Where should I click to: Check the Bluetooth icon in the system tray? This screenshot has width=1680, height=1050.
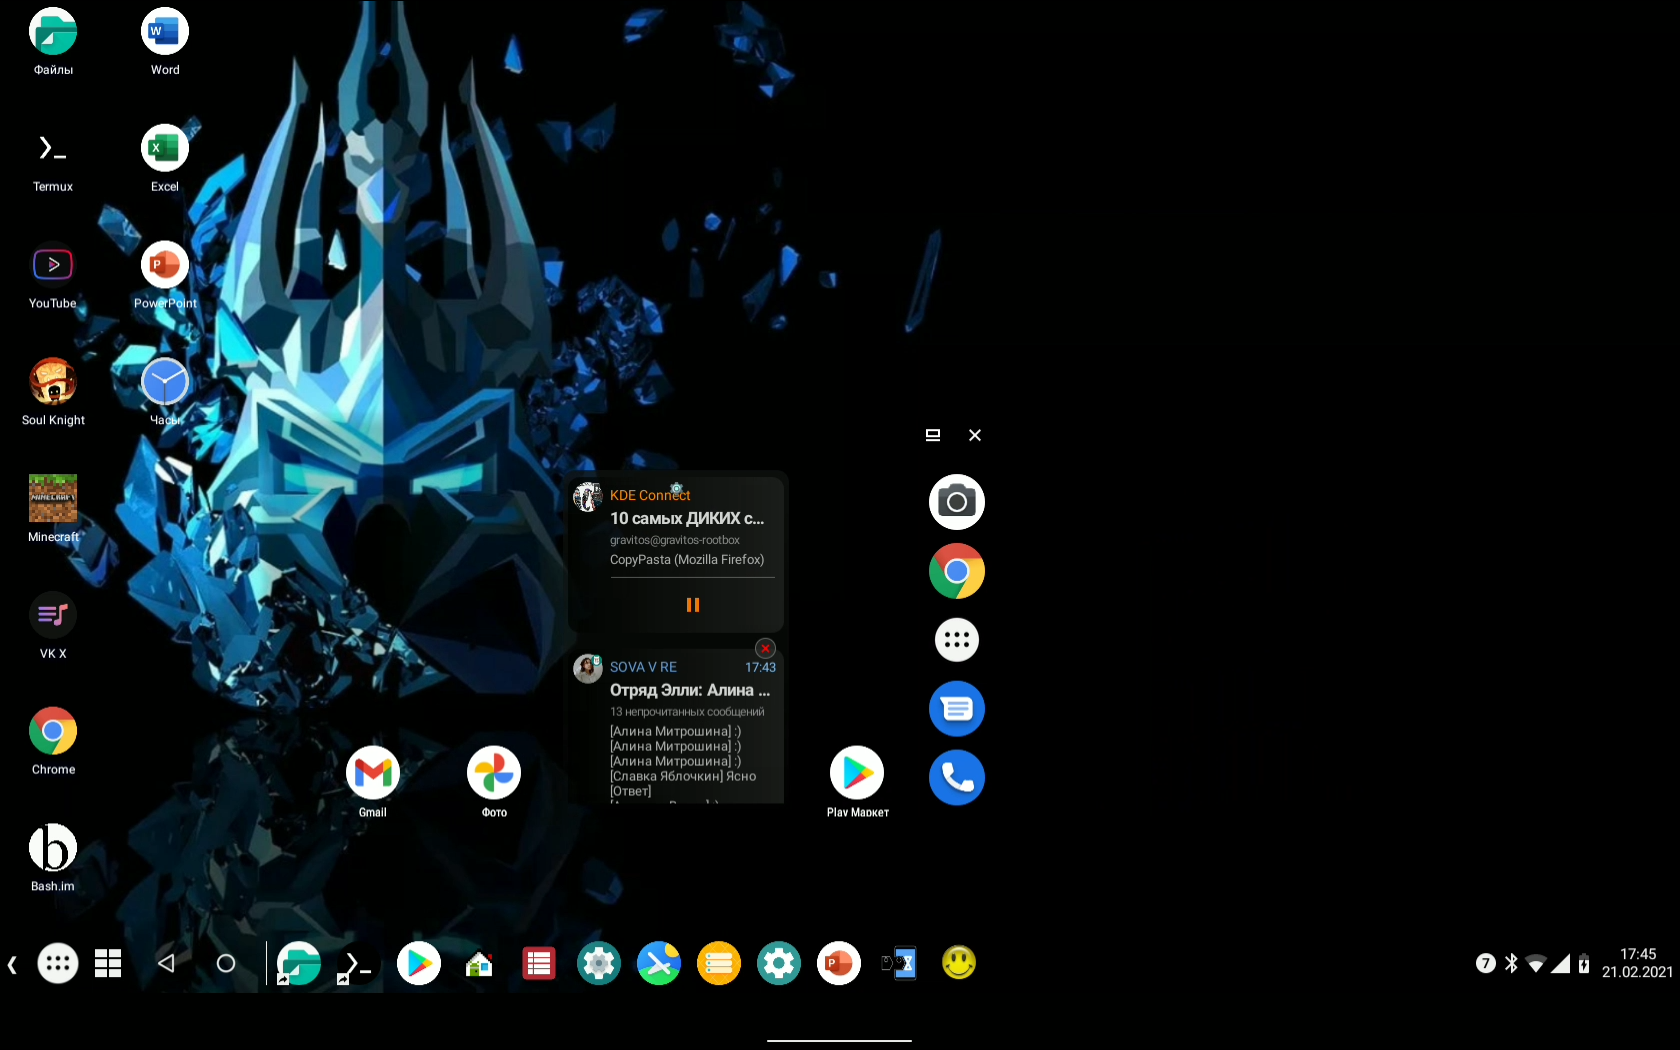[1510, 963]
